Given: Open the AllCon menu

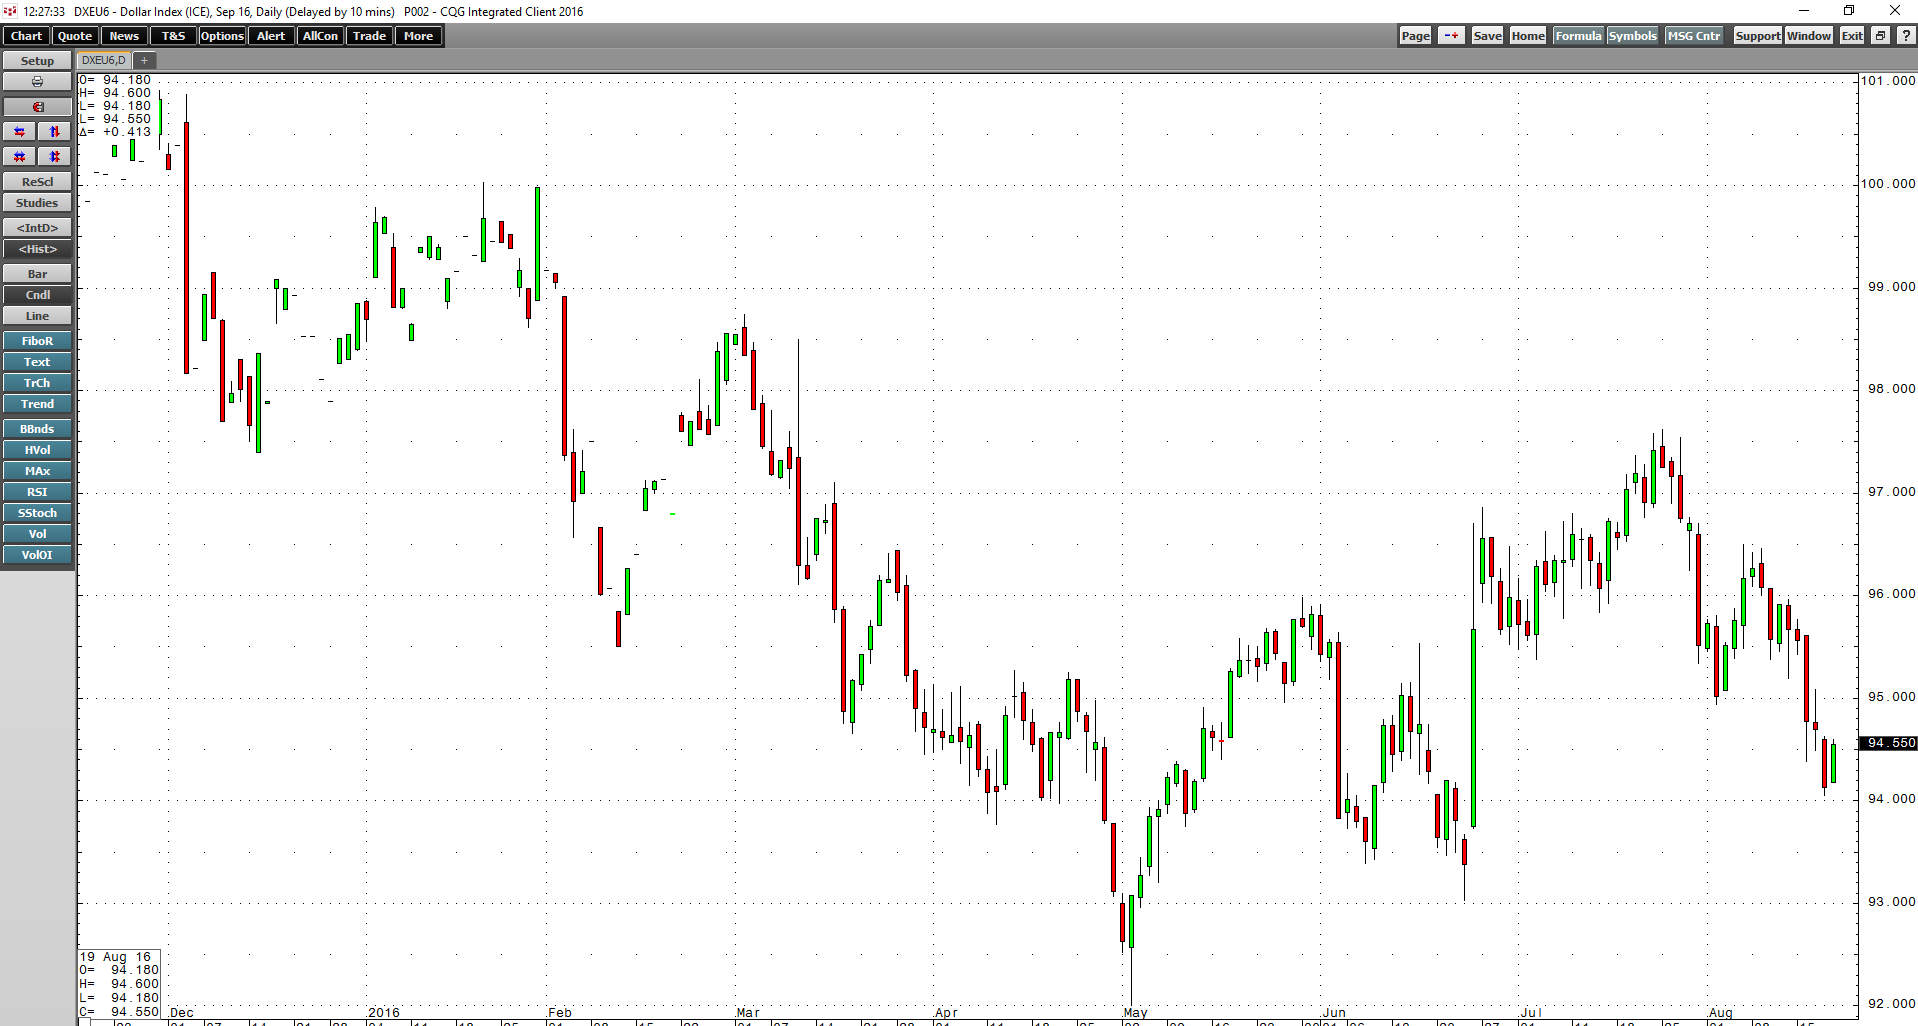Looking at the screenshot, I should [320, 36].
